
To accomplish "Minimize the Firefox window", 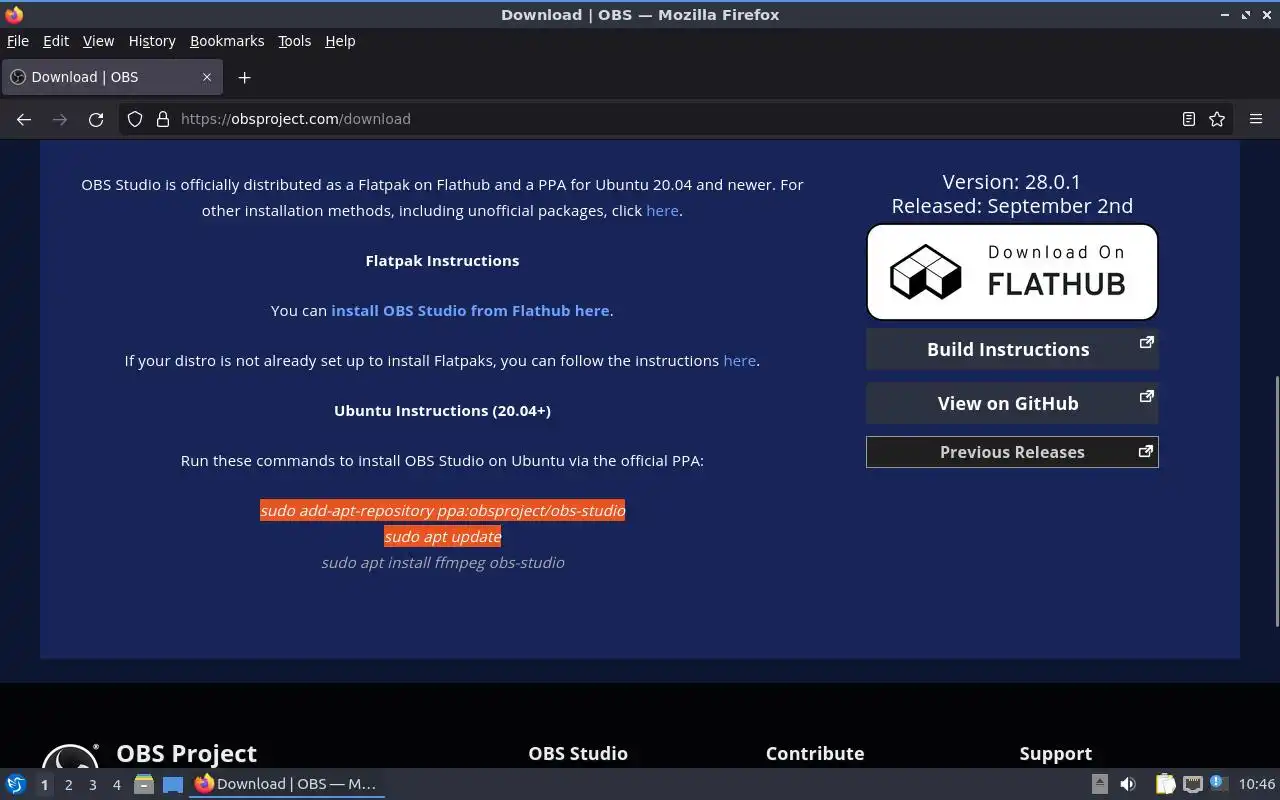I will click(x=1225, y=15).
